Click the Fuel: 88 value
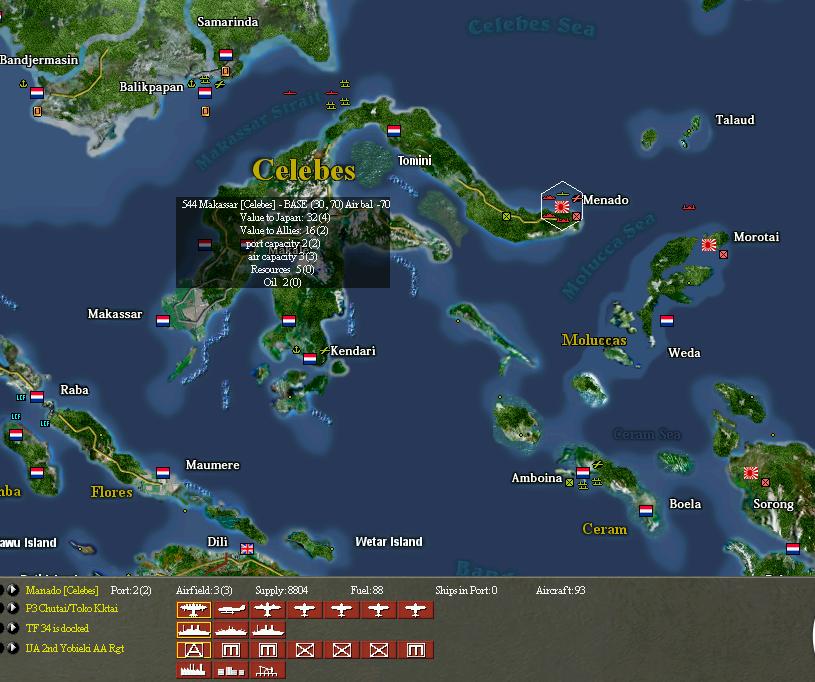 click(367, 591)
